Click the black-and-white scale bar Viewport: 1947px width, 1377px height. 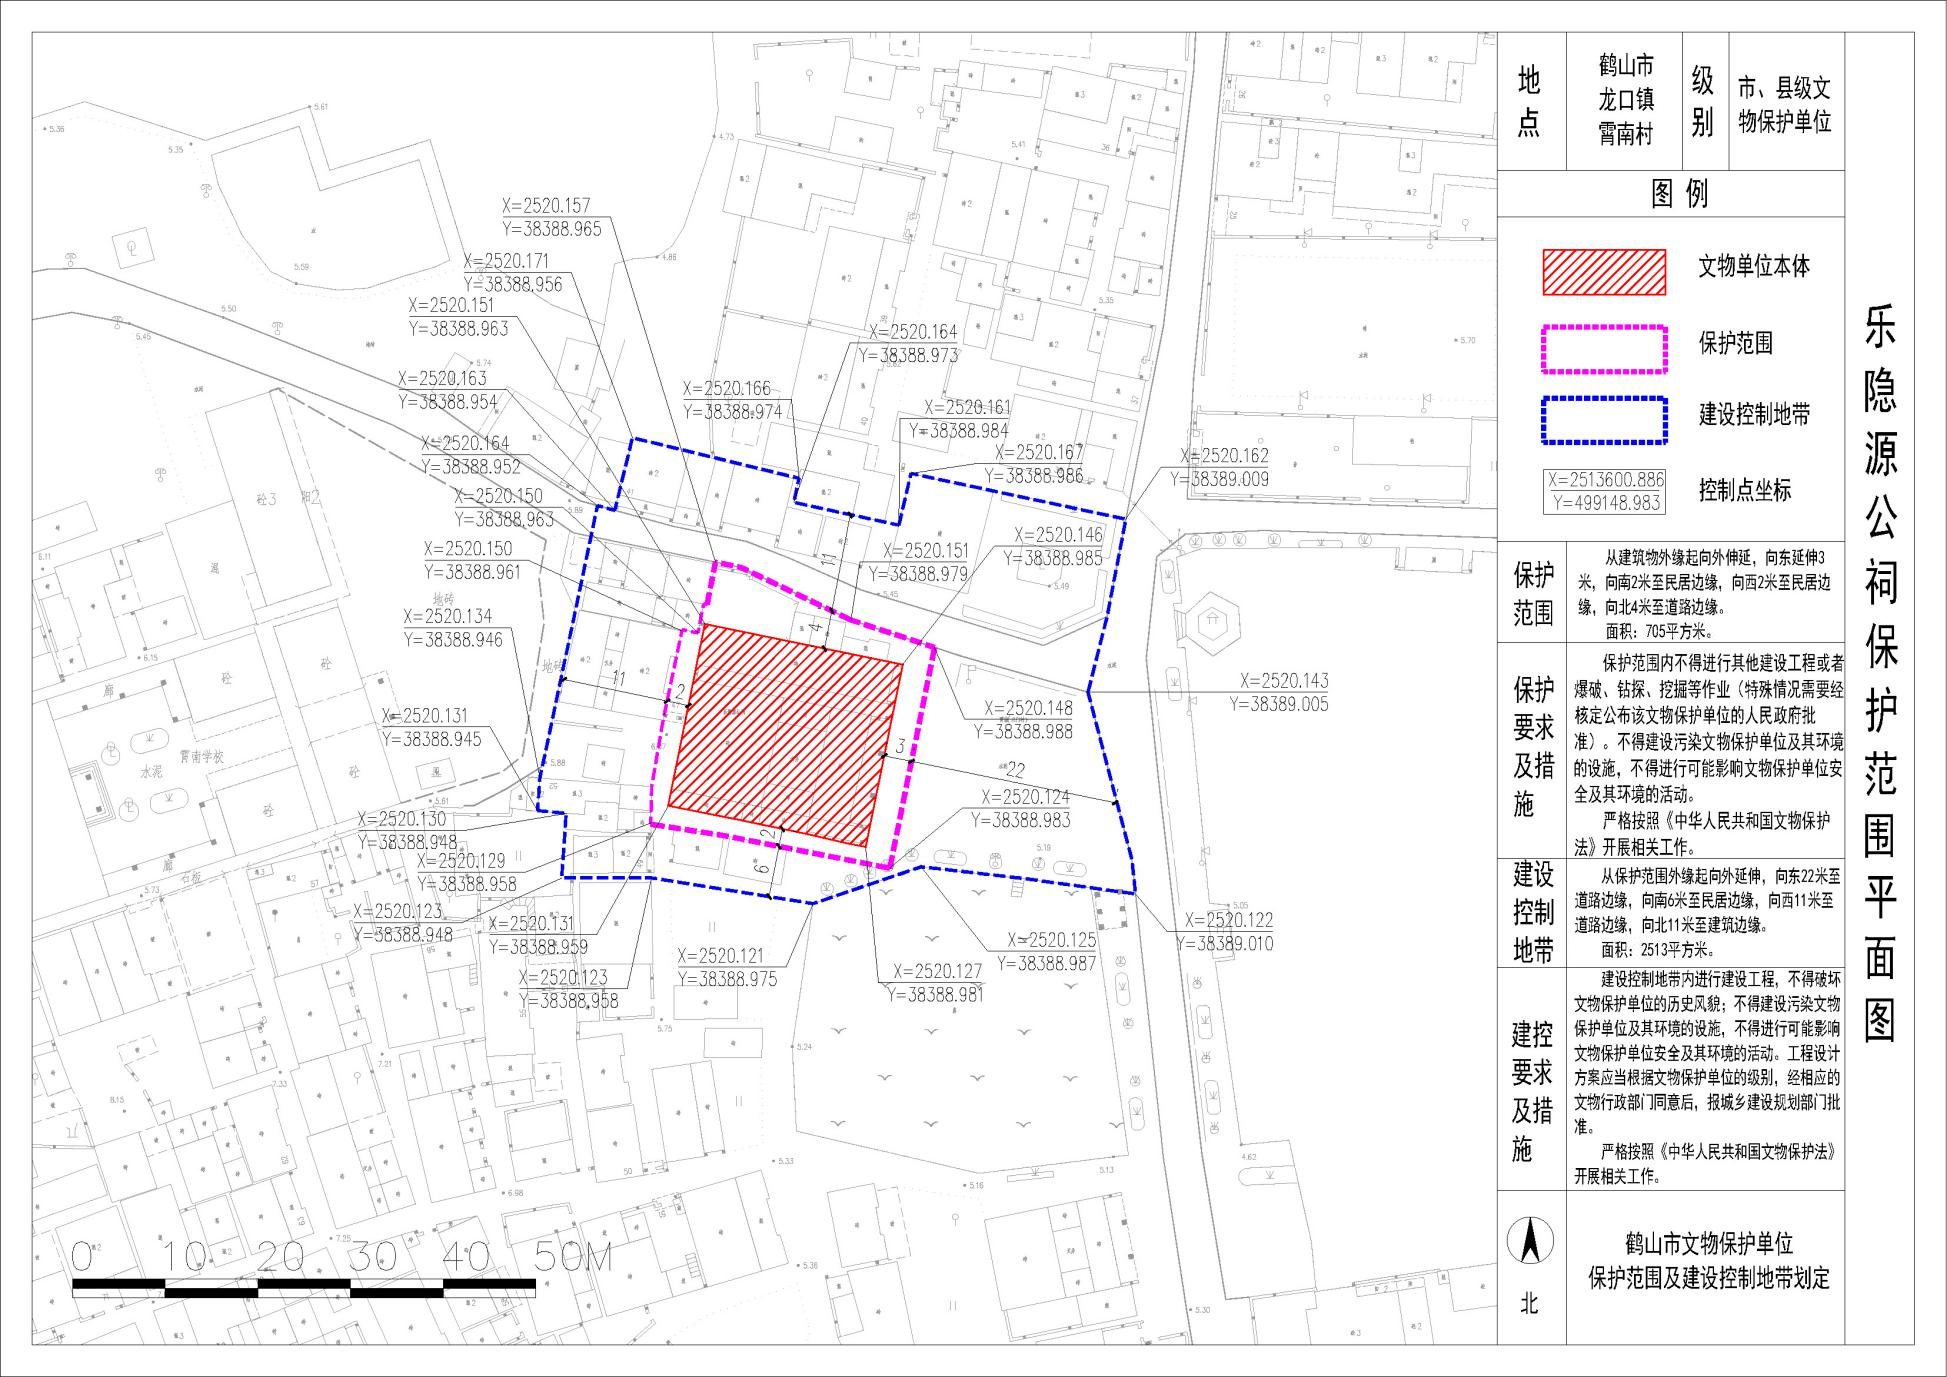click(303, 1288)
